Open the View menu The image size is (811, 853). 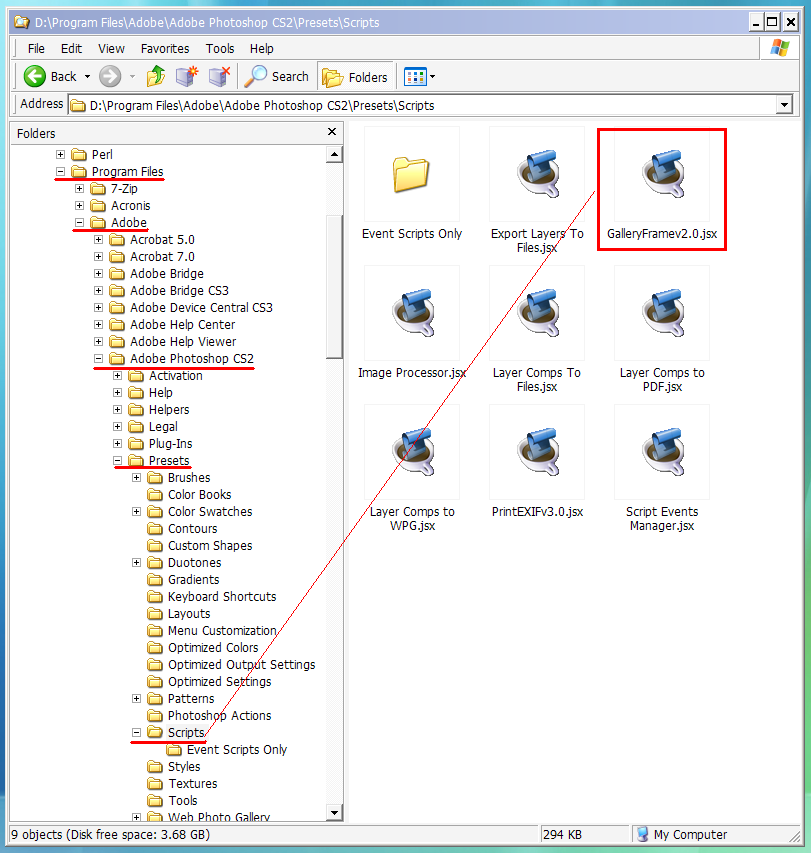pyautogui.click(x=112, y=48)
